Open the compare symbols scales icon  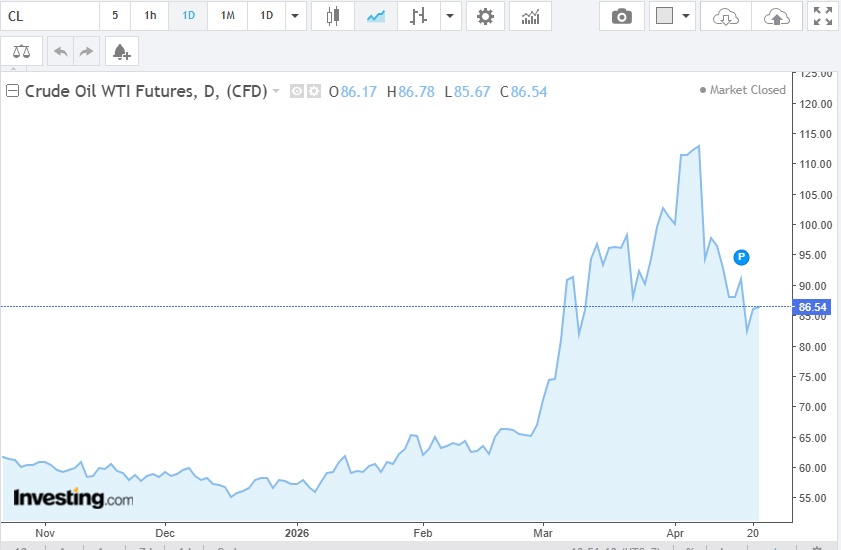point(21,52)
